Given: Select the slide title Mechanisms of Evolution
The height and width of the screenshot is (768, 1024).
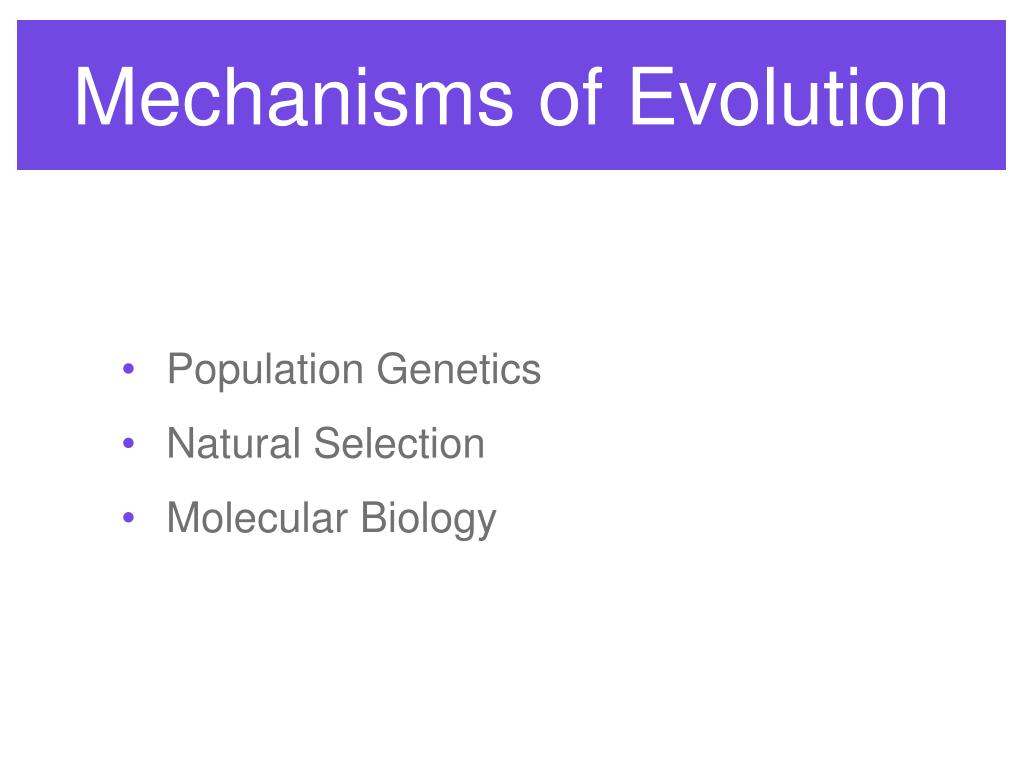Looking at the screenshot, I should (511, 97).
